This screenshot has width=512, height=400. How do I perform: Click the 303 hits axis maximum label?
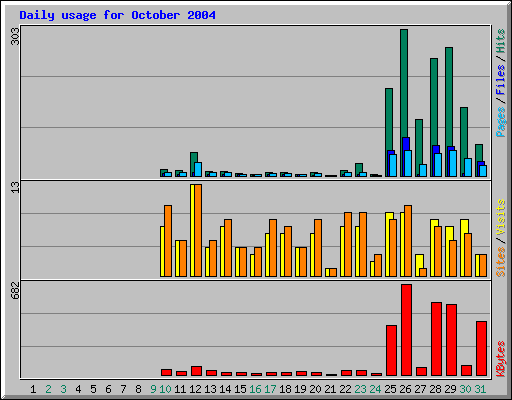tap(16, 36)
